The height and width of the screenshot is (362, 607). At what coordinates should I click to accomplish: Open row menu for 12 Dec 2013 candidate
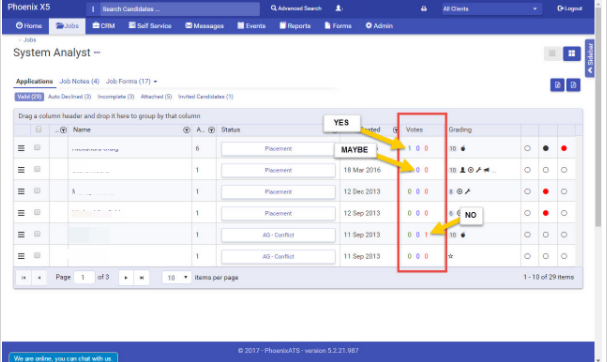point(21,191)
